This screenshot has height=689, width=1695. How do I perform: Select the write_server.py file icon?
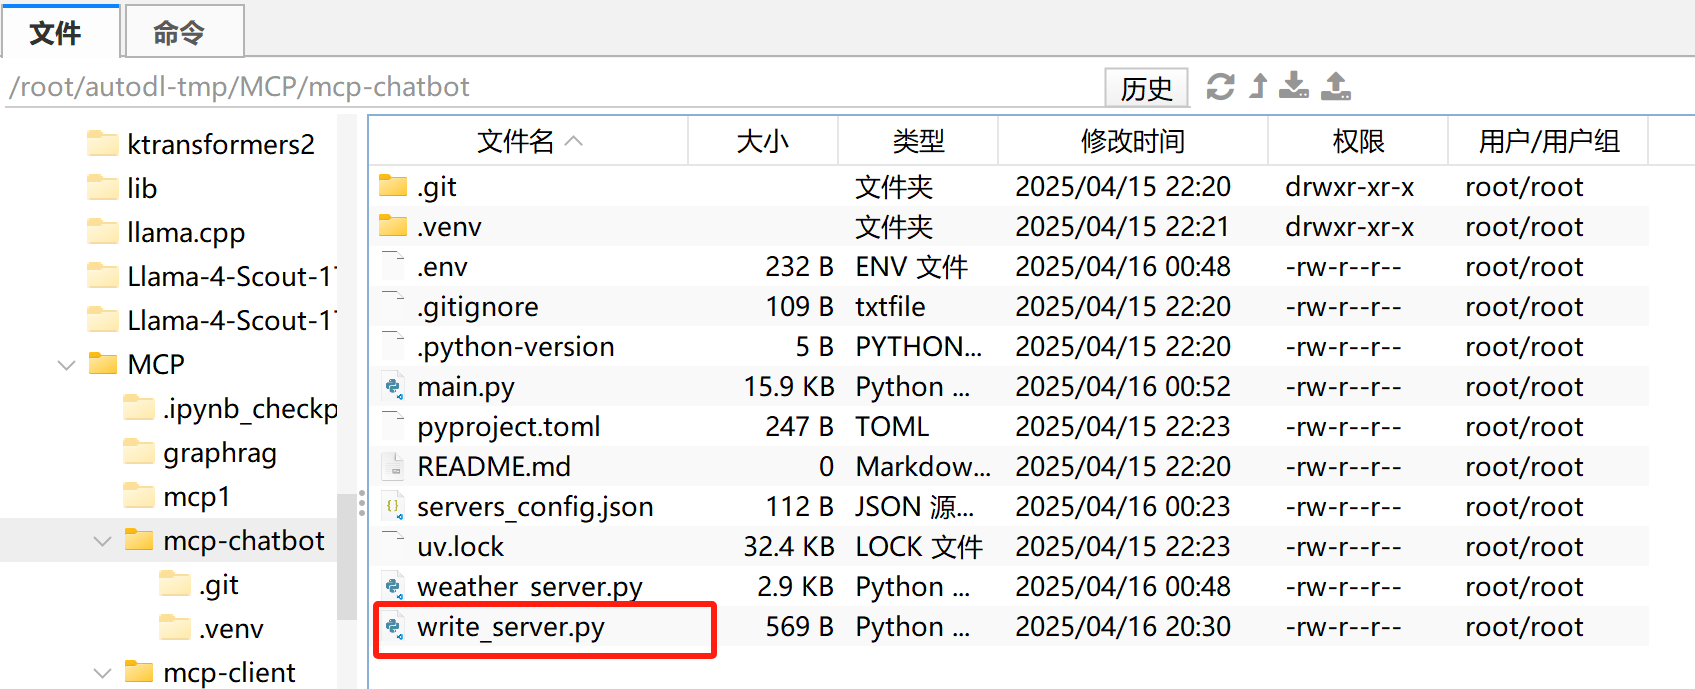pyautogui.click(x=394, y=627)
